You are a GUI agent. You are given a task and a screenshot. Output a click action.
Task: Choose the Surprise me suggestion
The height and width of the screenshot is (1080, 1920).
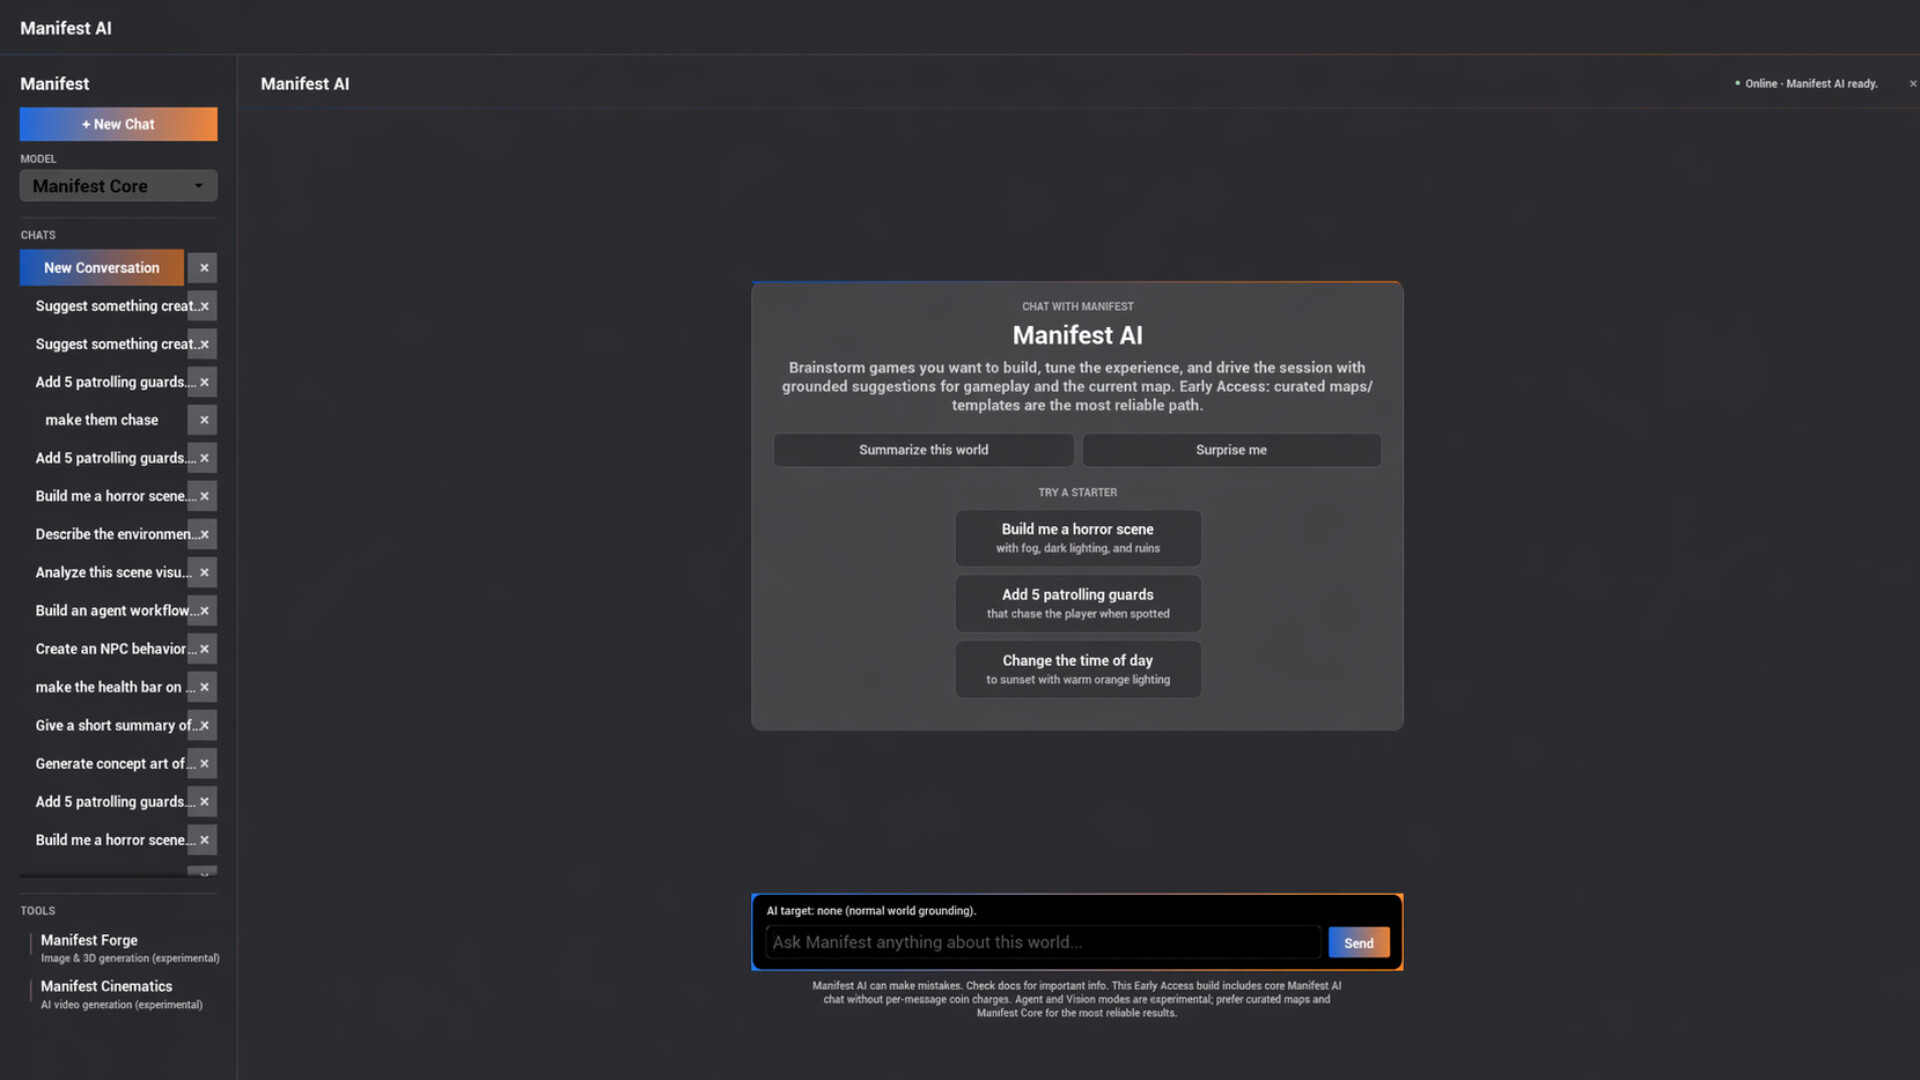pos(1231,450)
